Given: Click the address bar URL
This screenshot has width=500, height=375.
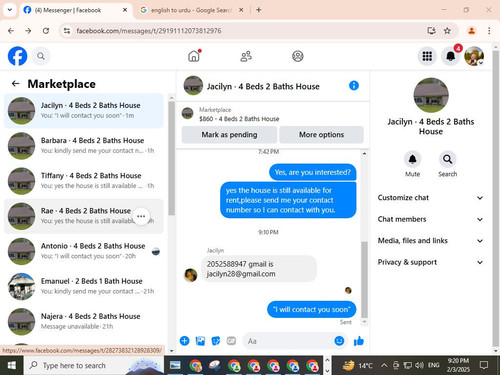Looking at the screenshot, I should point(149,31).
